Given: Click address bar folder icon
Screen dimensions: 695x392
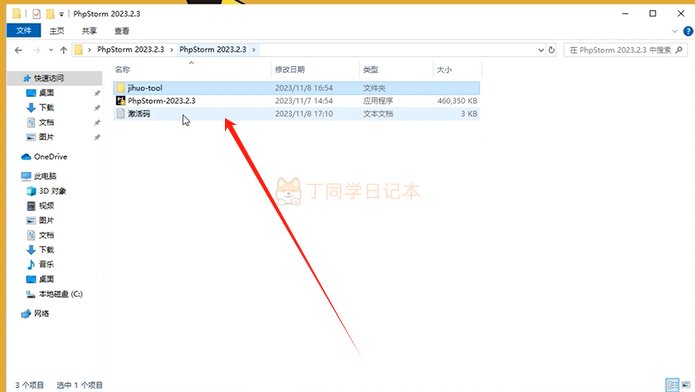Looking at the screenshot, I should tap(78, 50).
